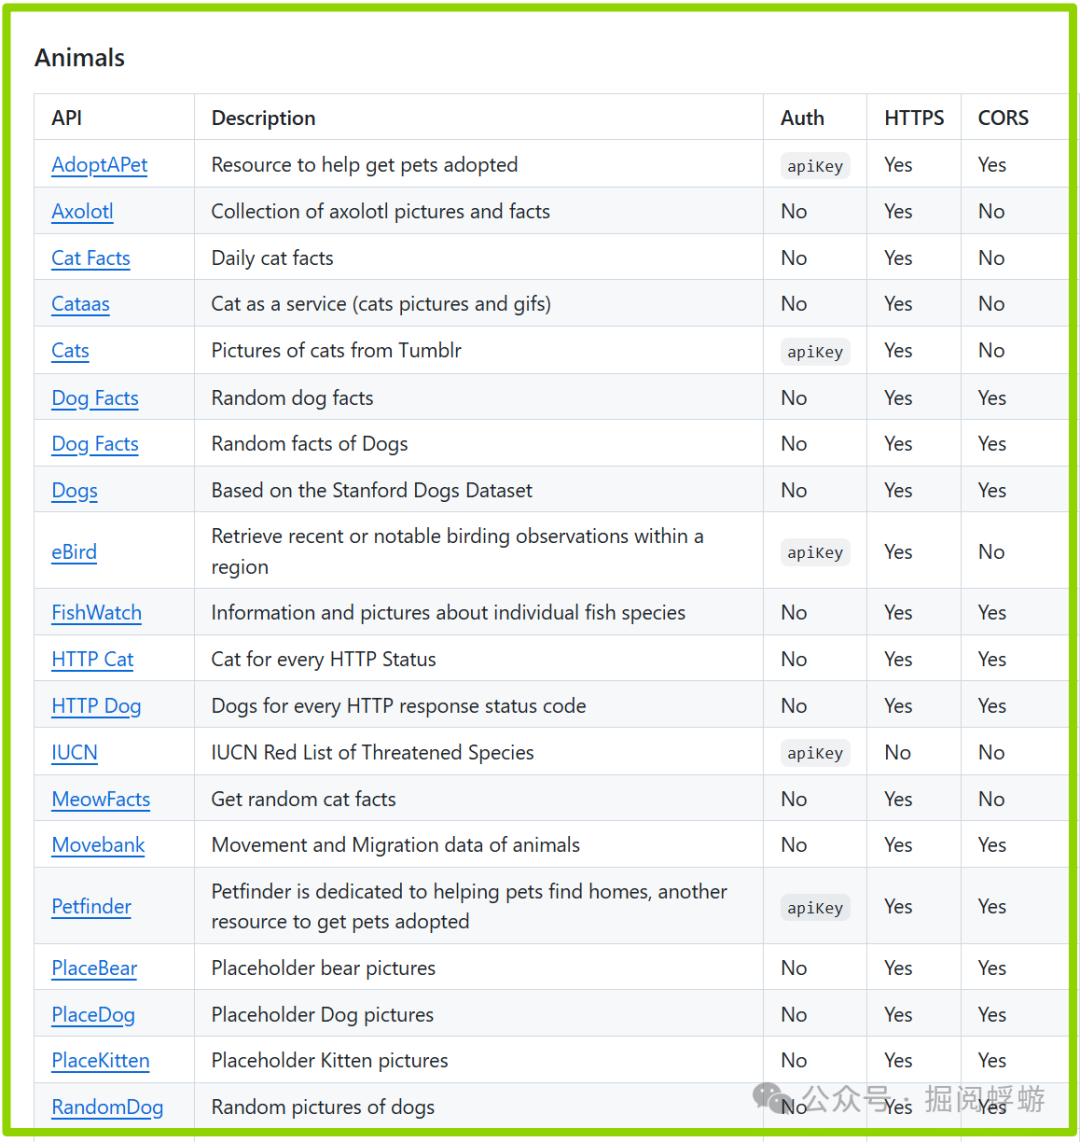Open the Cat Facts link
The width and height of the screenshot is (1080, 1142).
pyautogui.click(x=91, y=258)
